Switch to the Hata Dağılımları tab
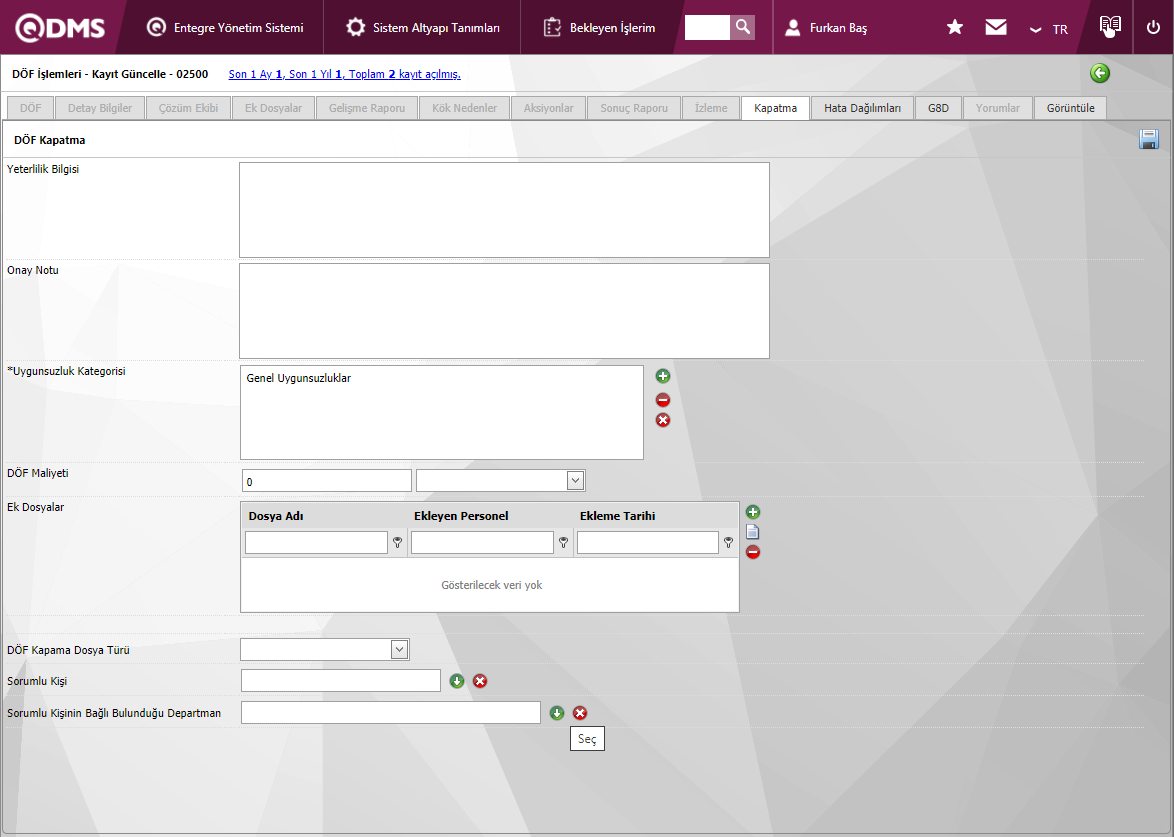Screen dimensions: 1174x837 pos(863,108)
